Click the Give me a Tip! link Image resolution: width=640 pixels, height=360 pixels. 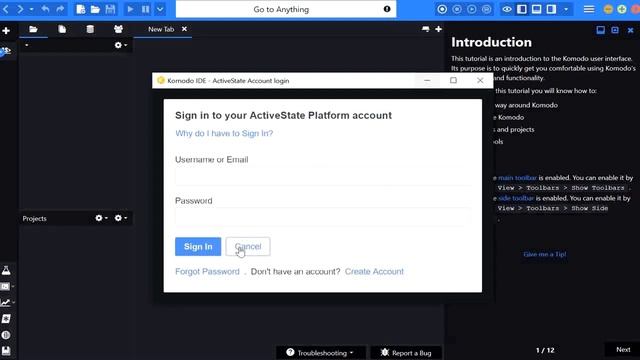coord(544,254)
